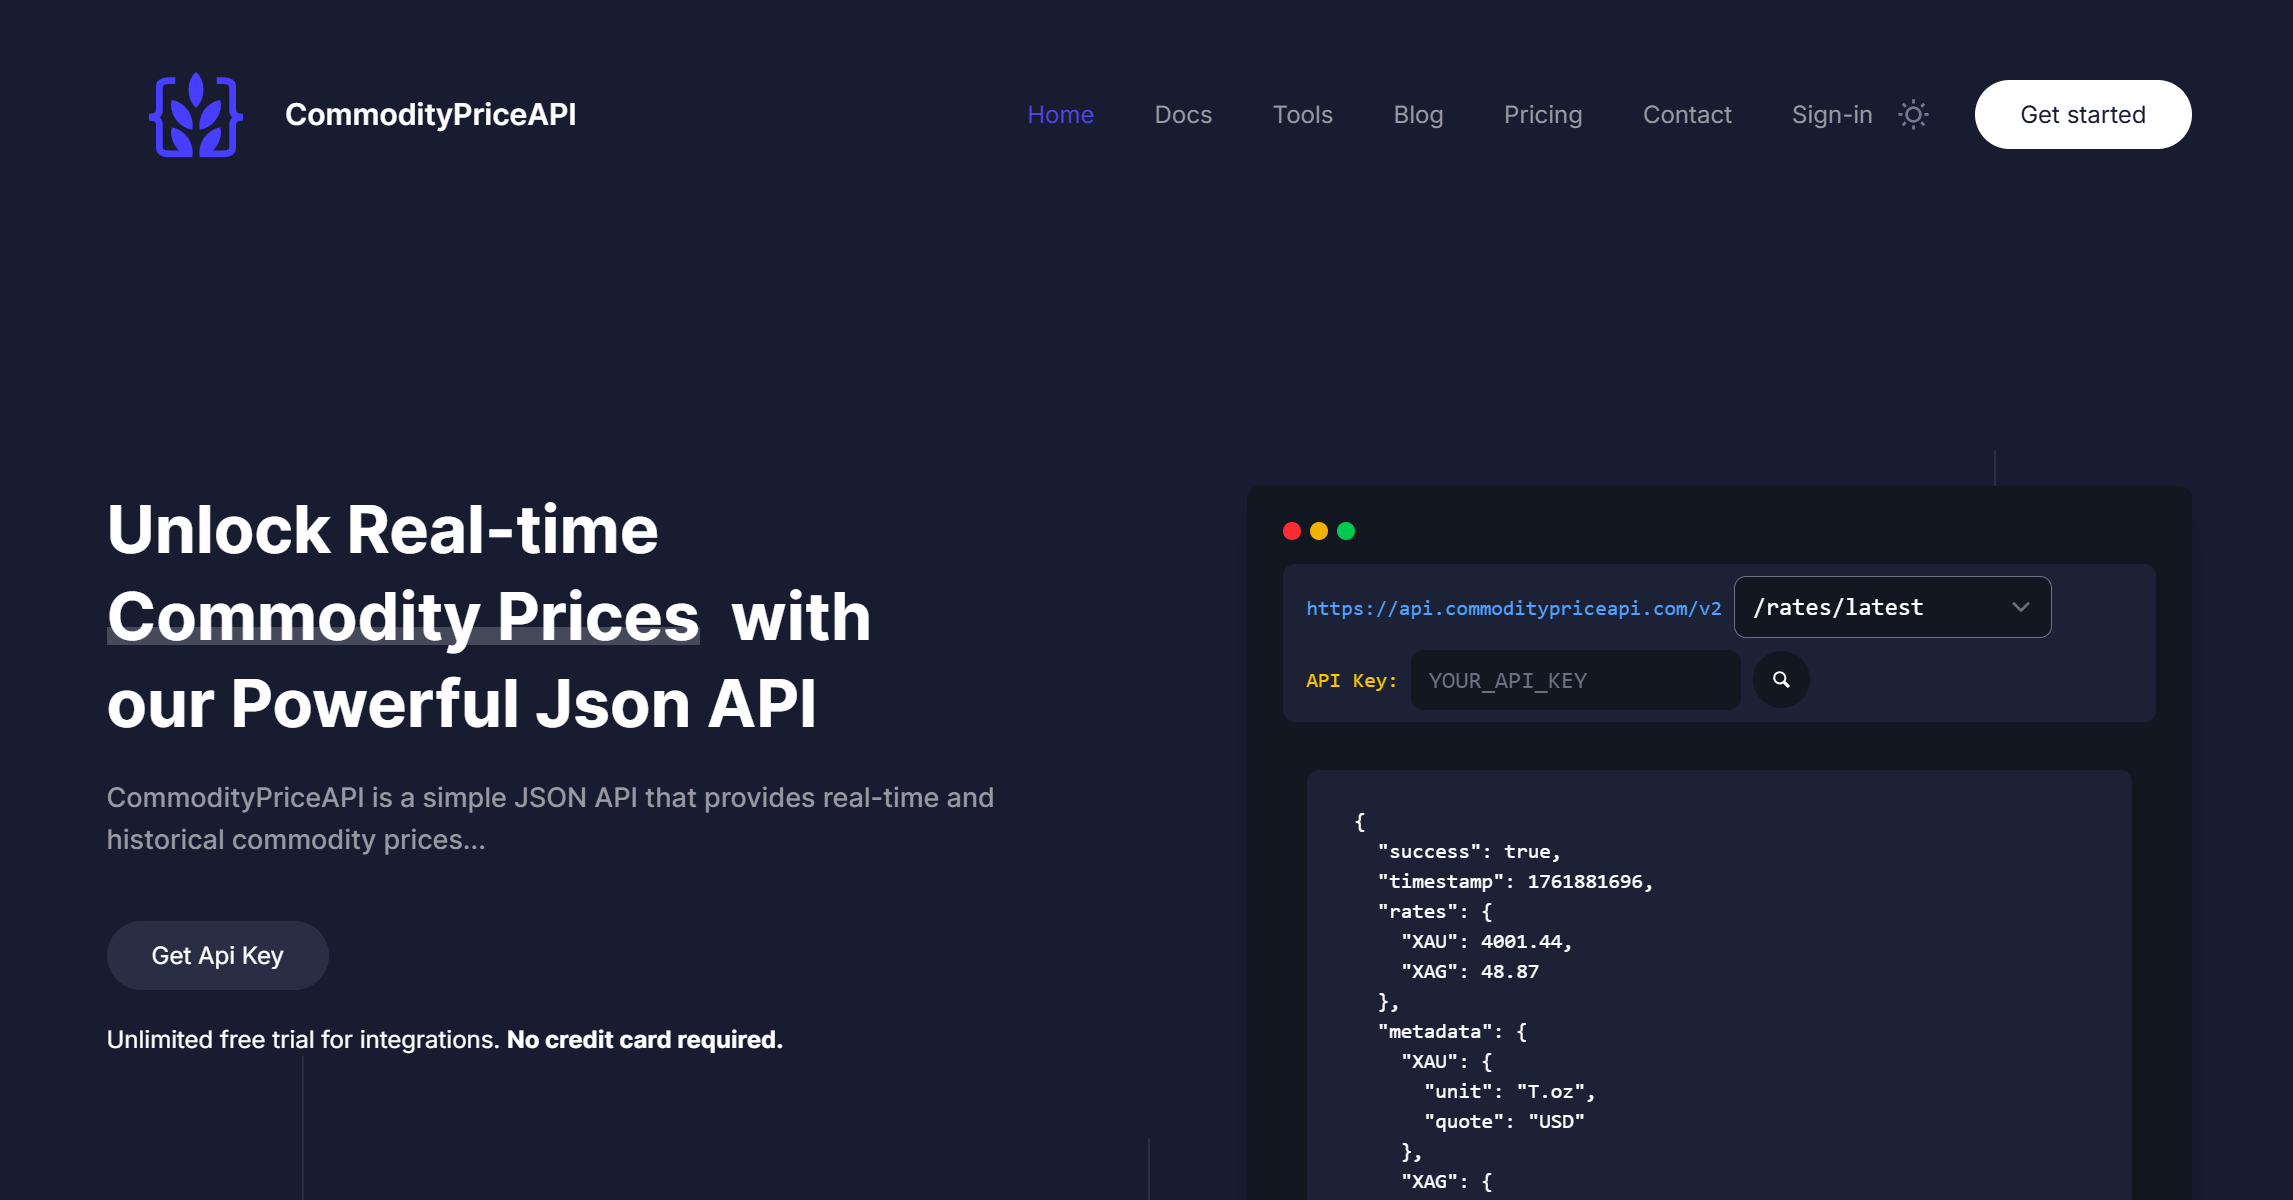The height and width of the screenshot is (1200, 2293).
Task: Click the Get started button
Action: (x=2082, y=114)
